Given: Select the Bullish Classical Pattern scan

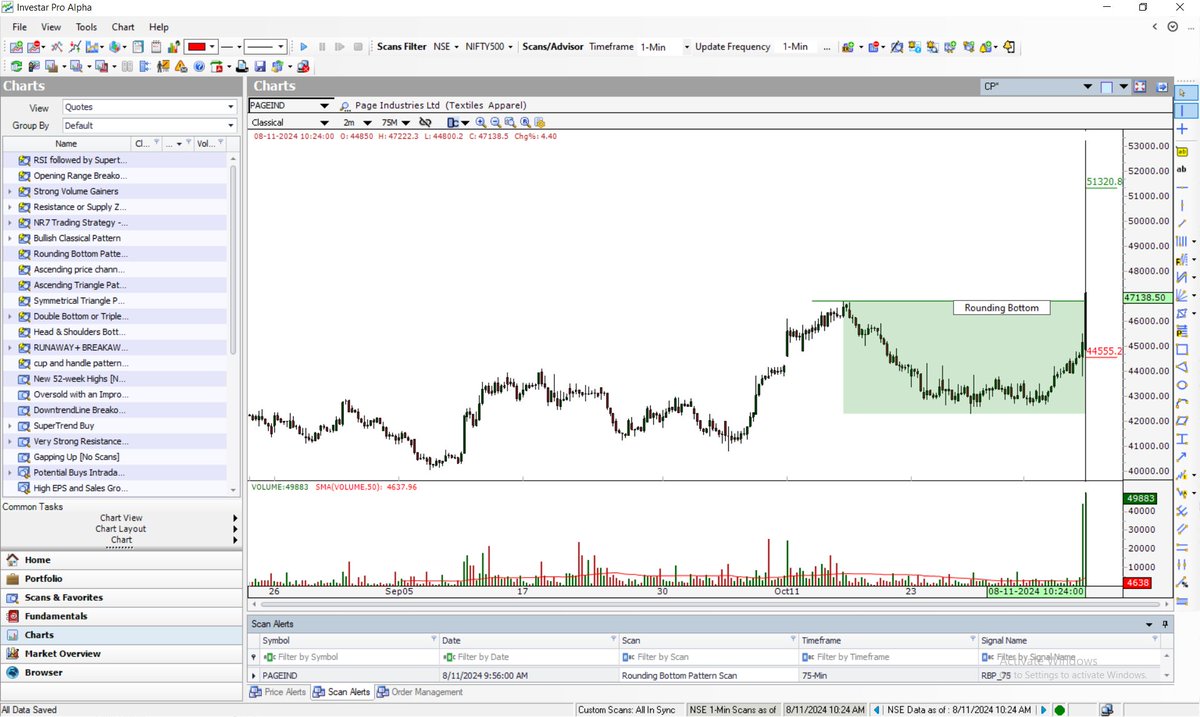Looking at the screenshot, I should [77, 238].
